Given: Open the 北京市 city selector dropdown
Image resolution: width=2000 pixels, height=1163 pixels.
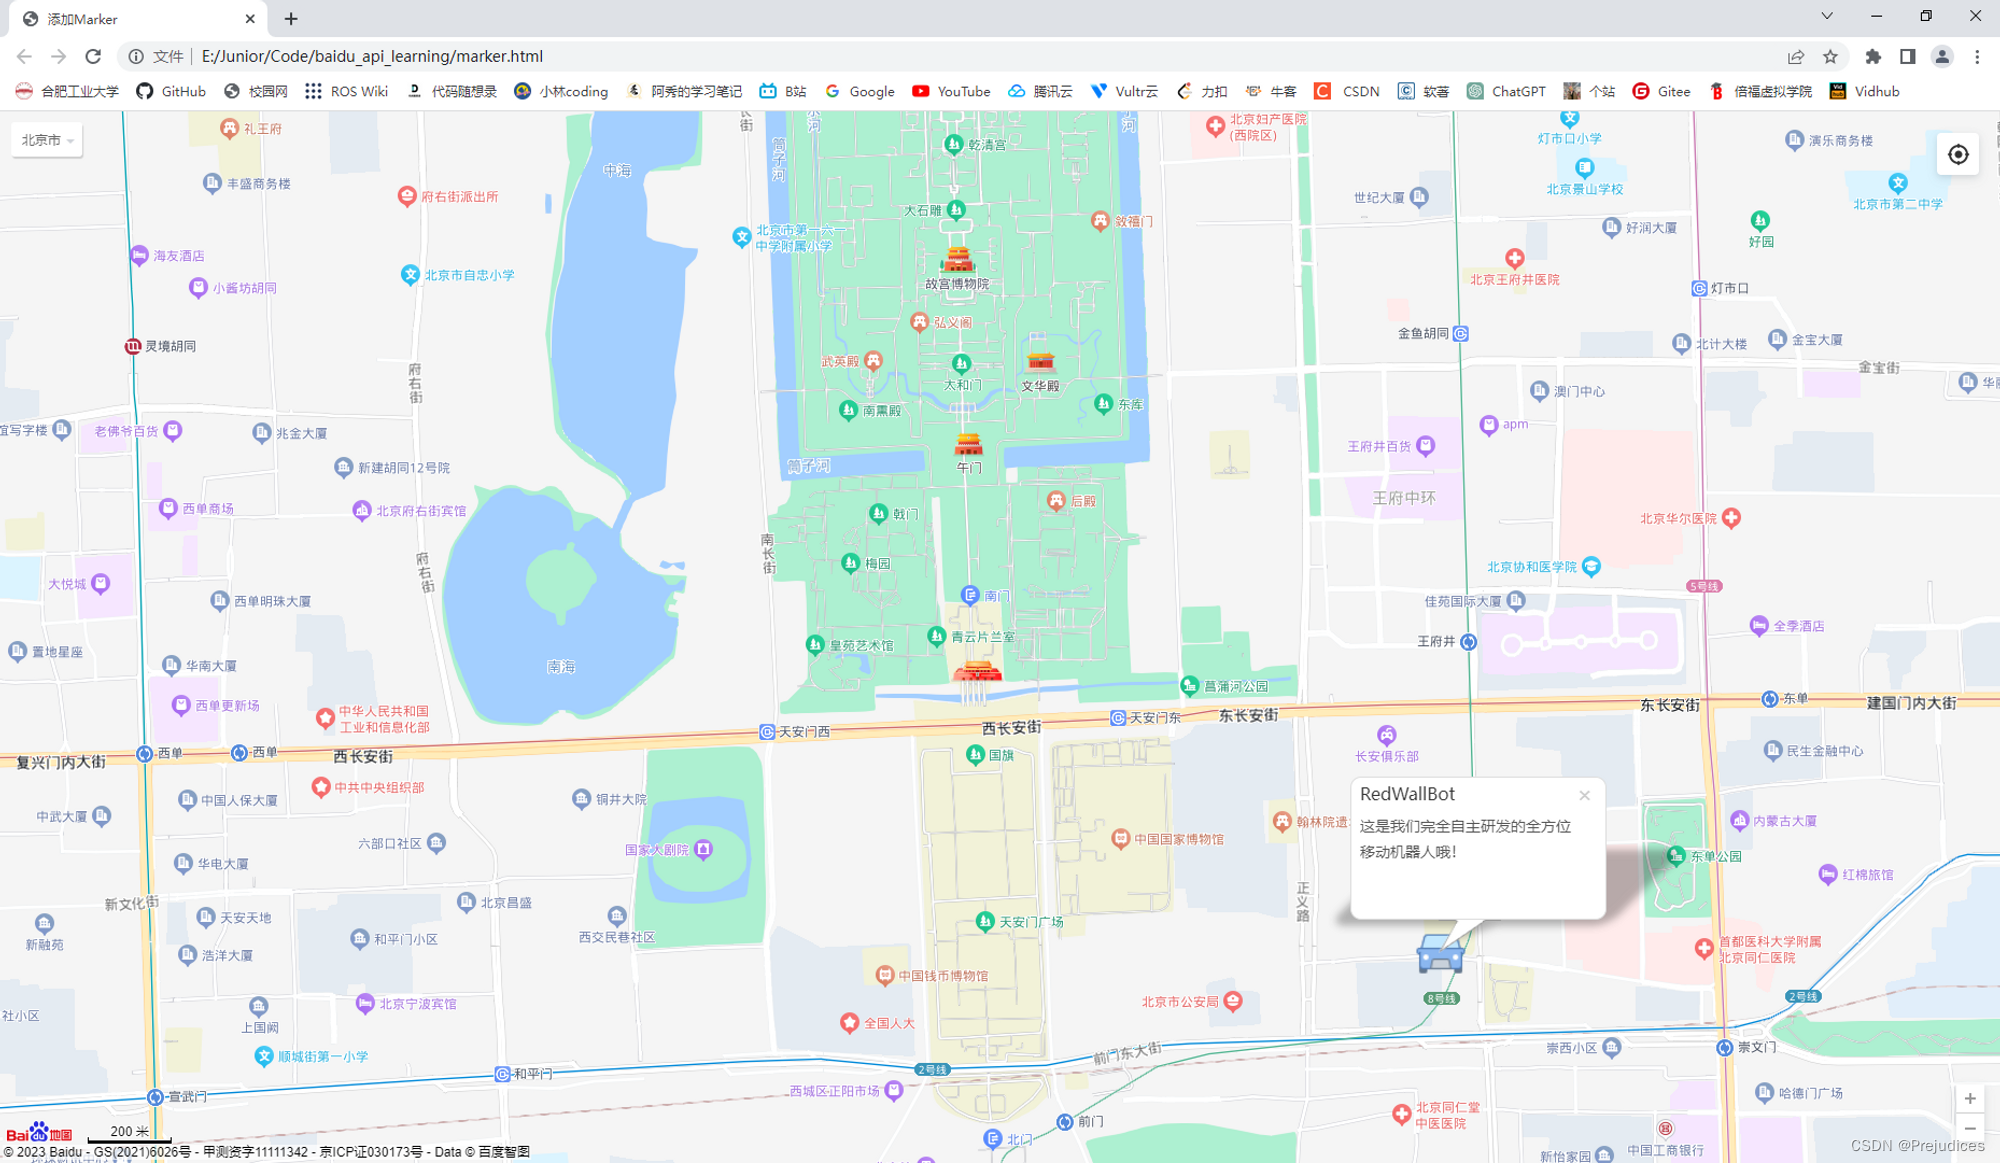Looking at the screenshot, I should 45,140.
